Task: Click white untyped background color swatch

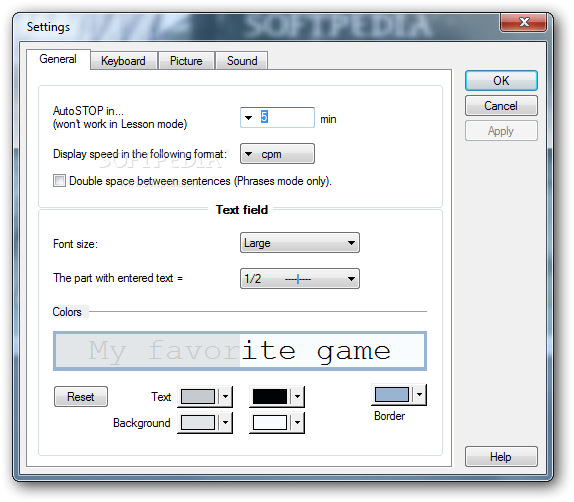Action: (x=270, y=423)
